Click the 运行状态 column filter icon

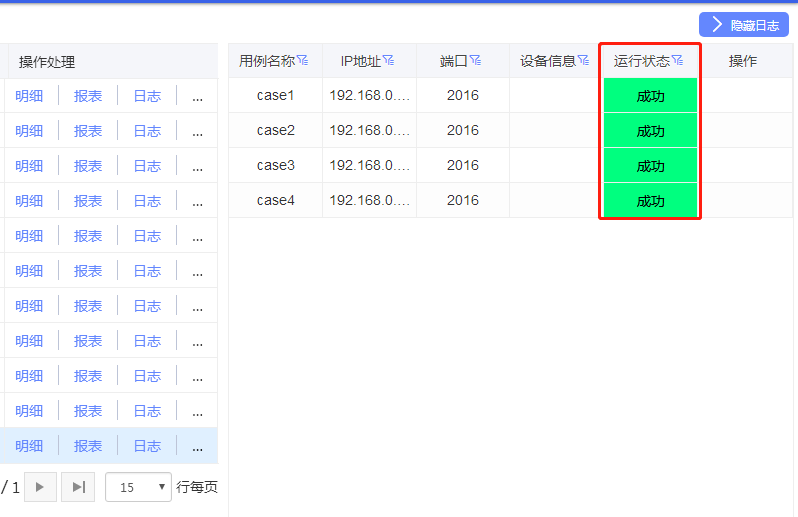678,61
